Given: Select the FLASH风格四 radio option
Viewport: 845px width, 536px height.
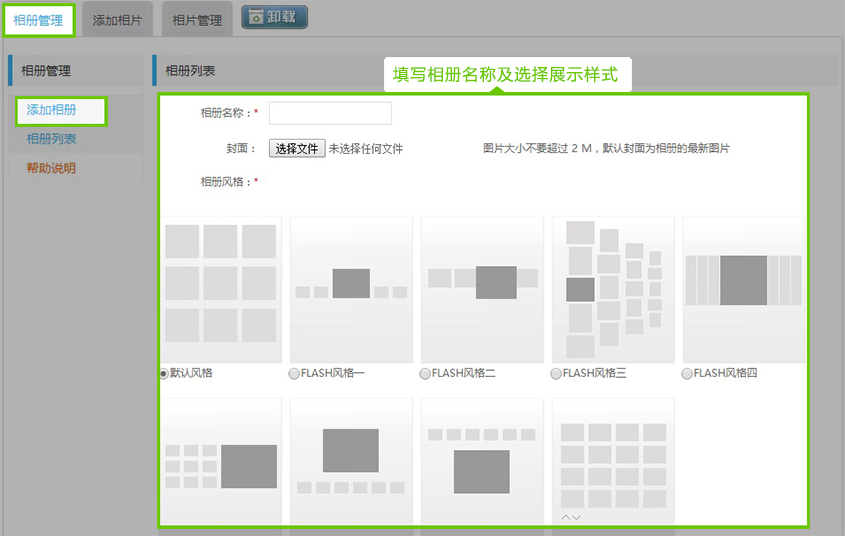Looking at the screenshot, I should point(687,373).
